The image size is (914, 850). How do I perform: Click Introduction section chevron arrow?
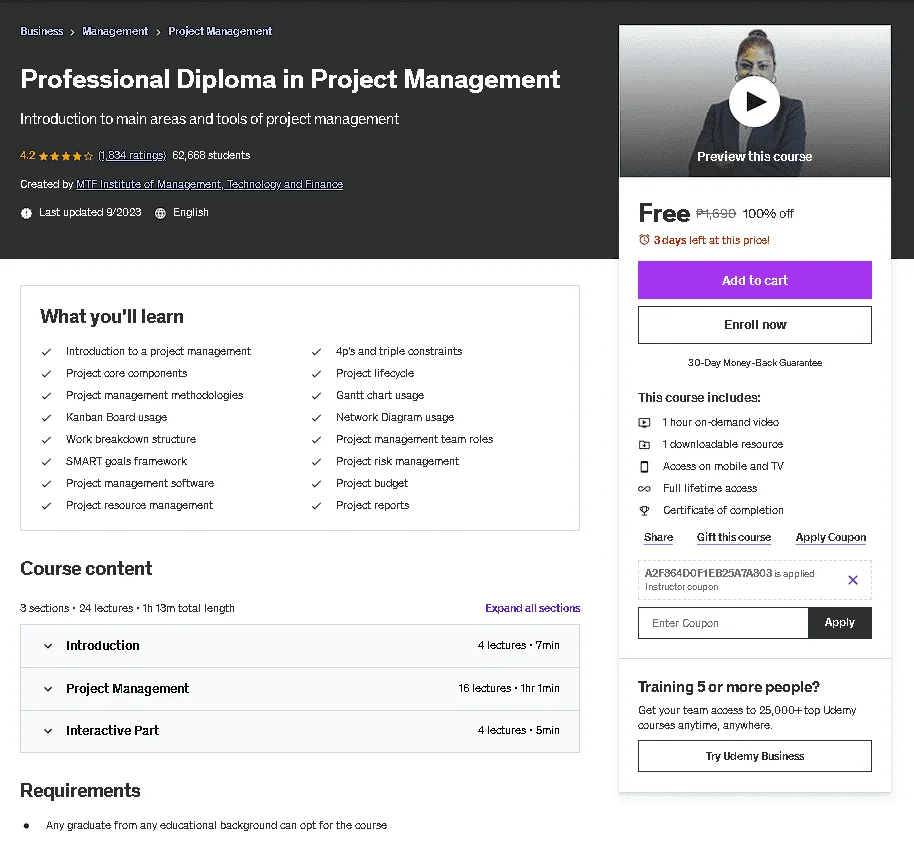[x=48, y=646]
